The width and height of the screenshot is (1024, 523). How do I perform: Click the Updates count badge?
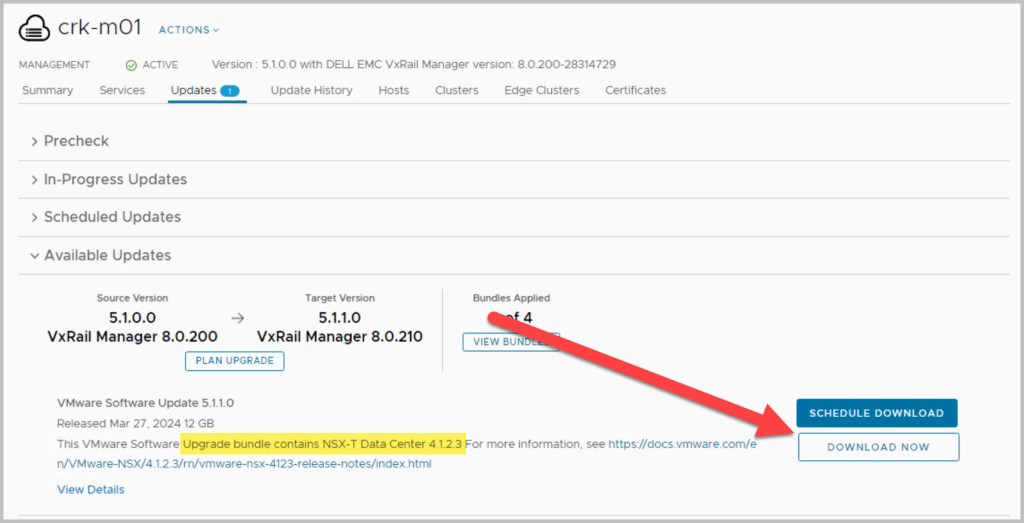tap(229, 91)
